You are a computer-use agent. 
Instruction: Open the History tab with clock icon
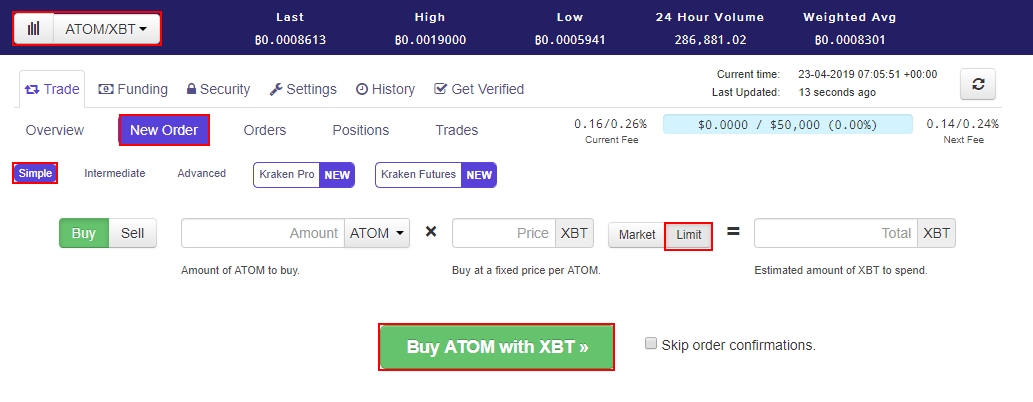click(385, 89)
